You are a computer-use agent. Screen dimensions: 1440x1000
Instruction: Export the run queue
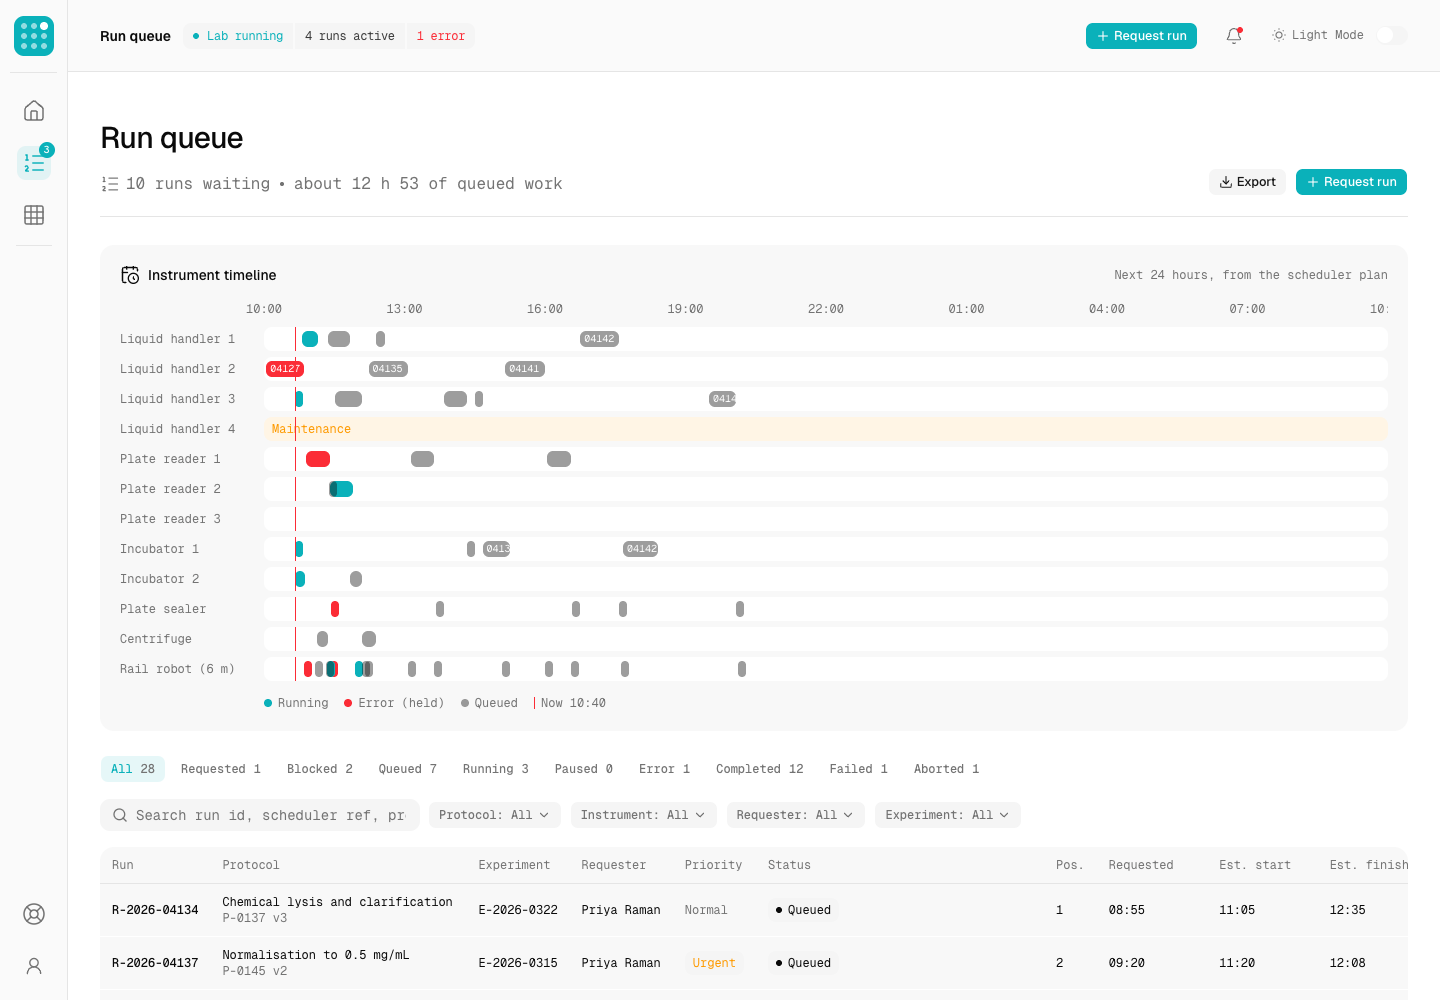tap(1247, 182)
